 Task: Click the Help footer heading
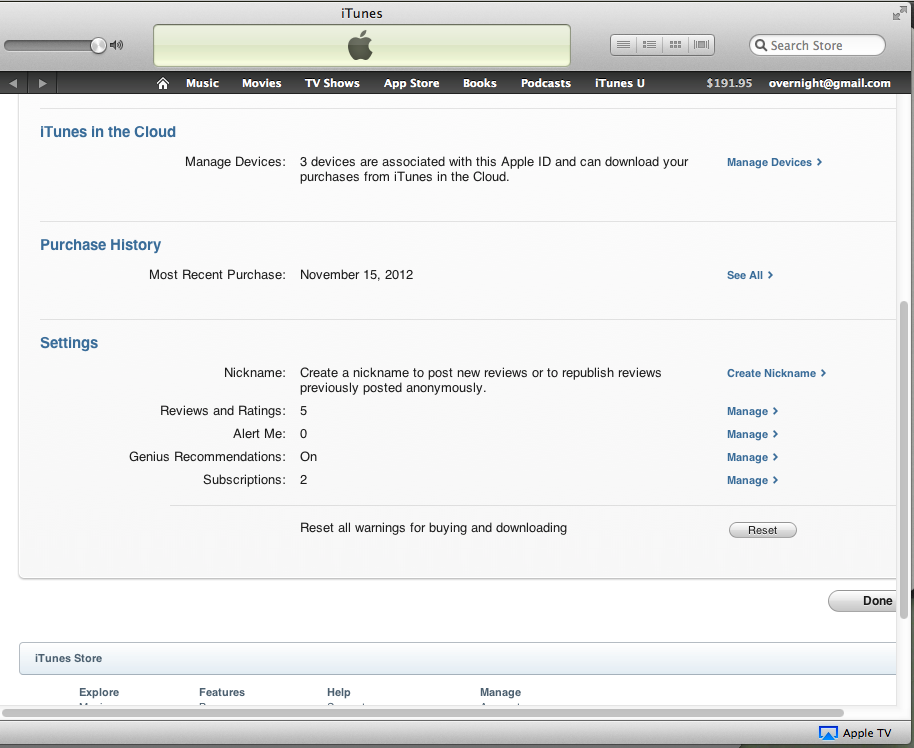339,692
